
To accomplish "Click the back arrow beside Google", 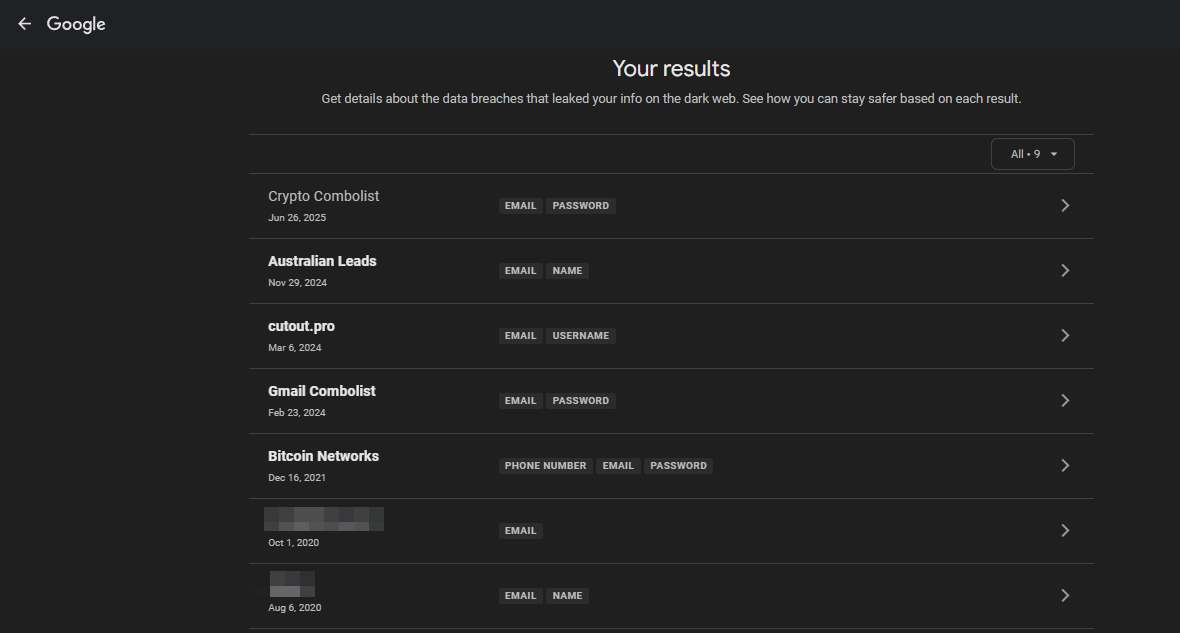I will [25, 24].
